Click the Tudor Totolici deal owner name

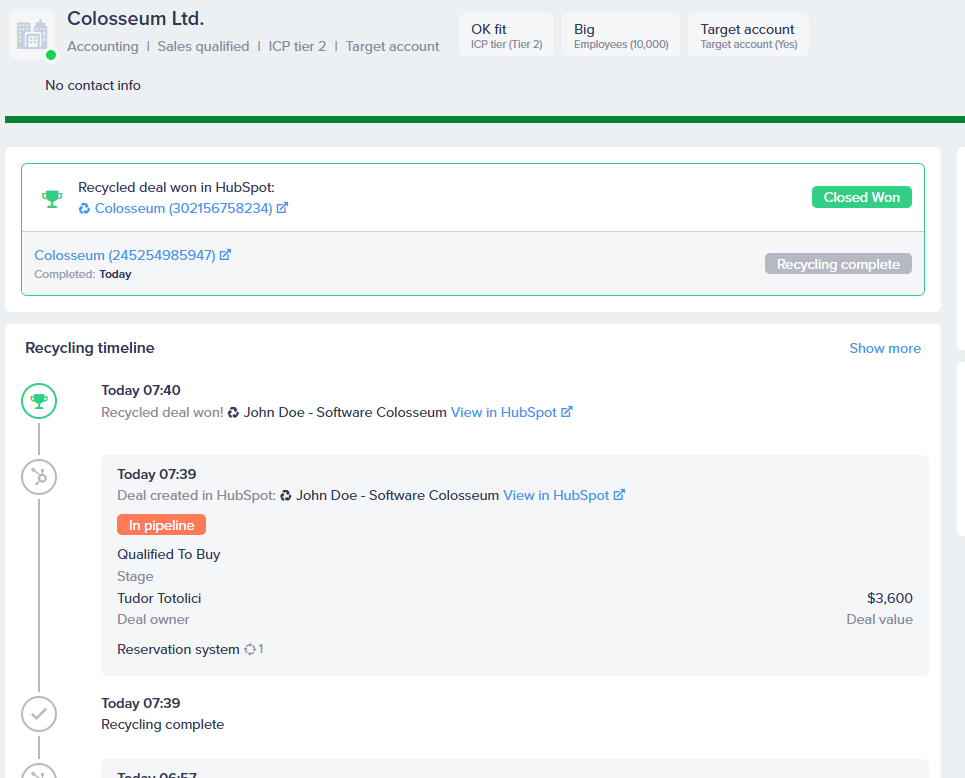pos(159,598)
